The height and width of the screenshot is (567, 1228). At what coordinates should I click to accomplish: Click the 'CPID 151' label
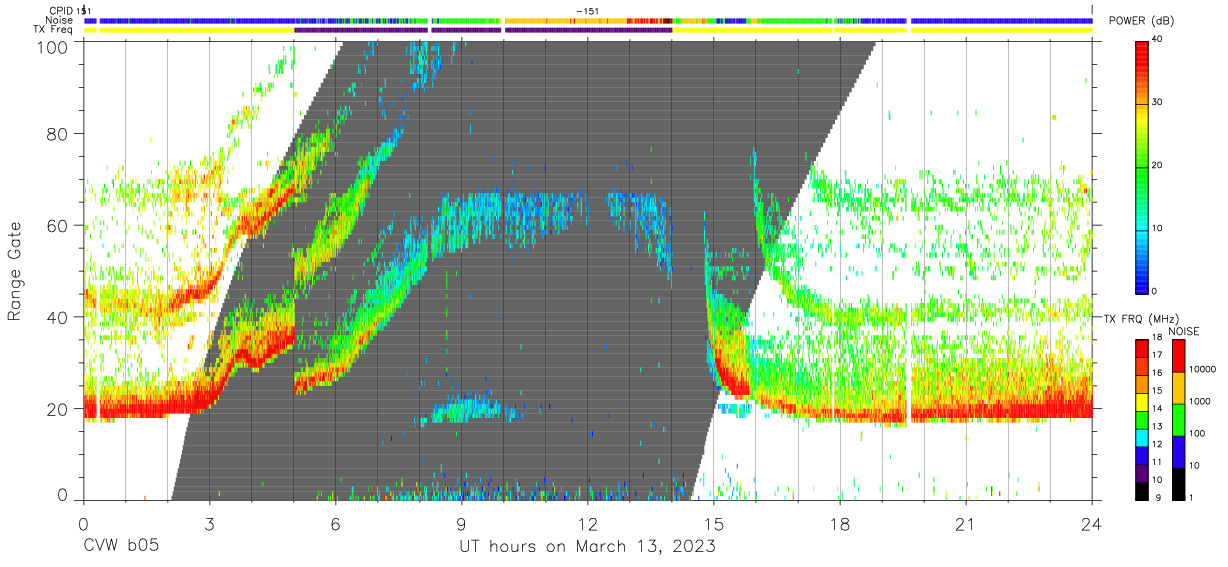pos(70,11)
